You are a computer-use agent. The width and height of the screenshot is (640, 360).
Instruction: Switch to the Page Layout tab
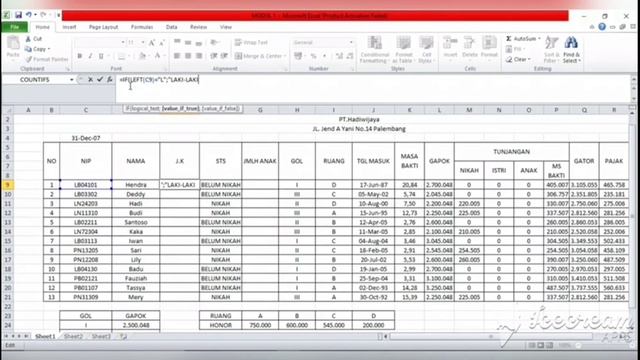(x=103, y=27)
